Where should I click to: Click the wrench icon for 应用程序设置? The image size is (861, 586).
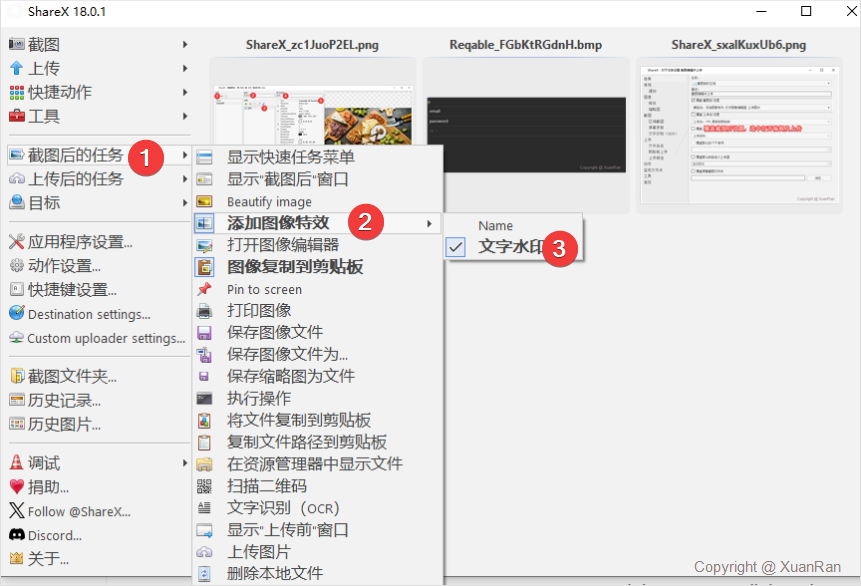[16, 241]
